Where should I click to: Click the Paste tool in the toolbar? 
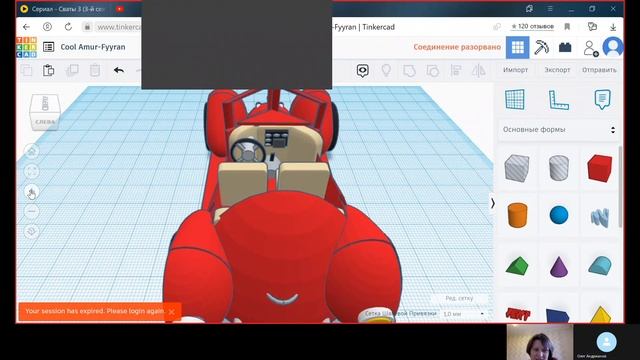point(49,71)
